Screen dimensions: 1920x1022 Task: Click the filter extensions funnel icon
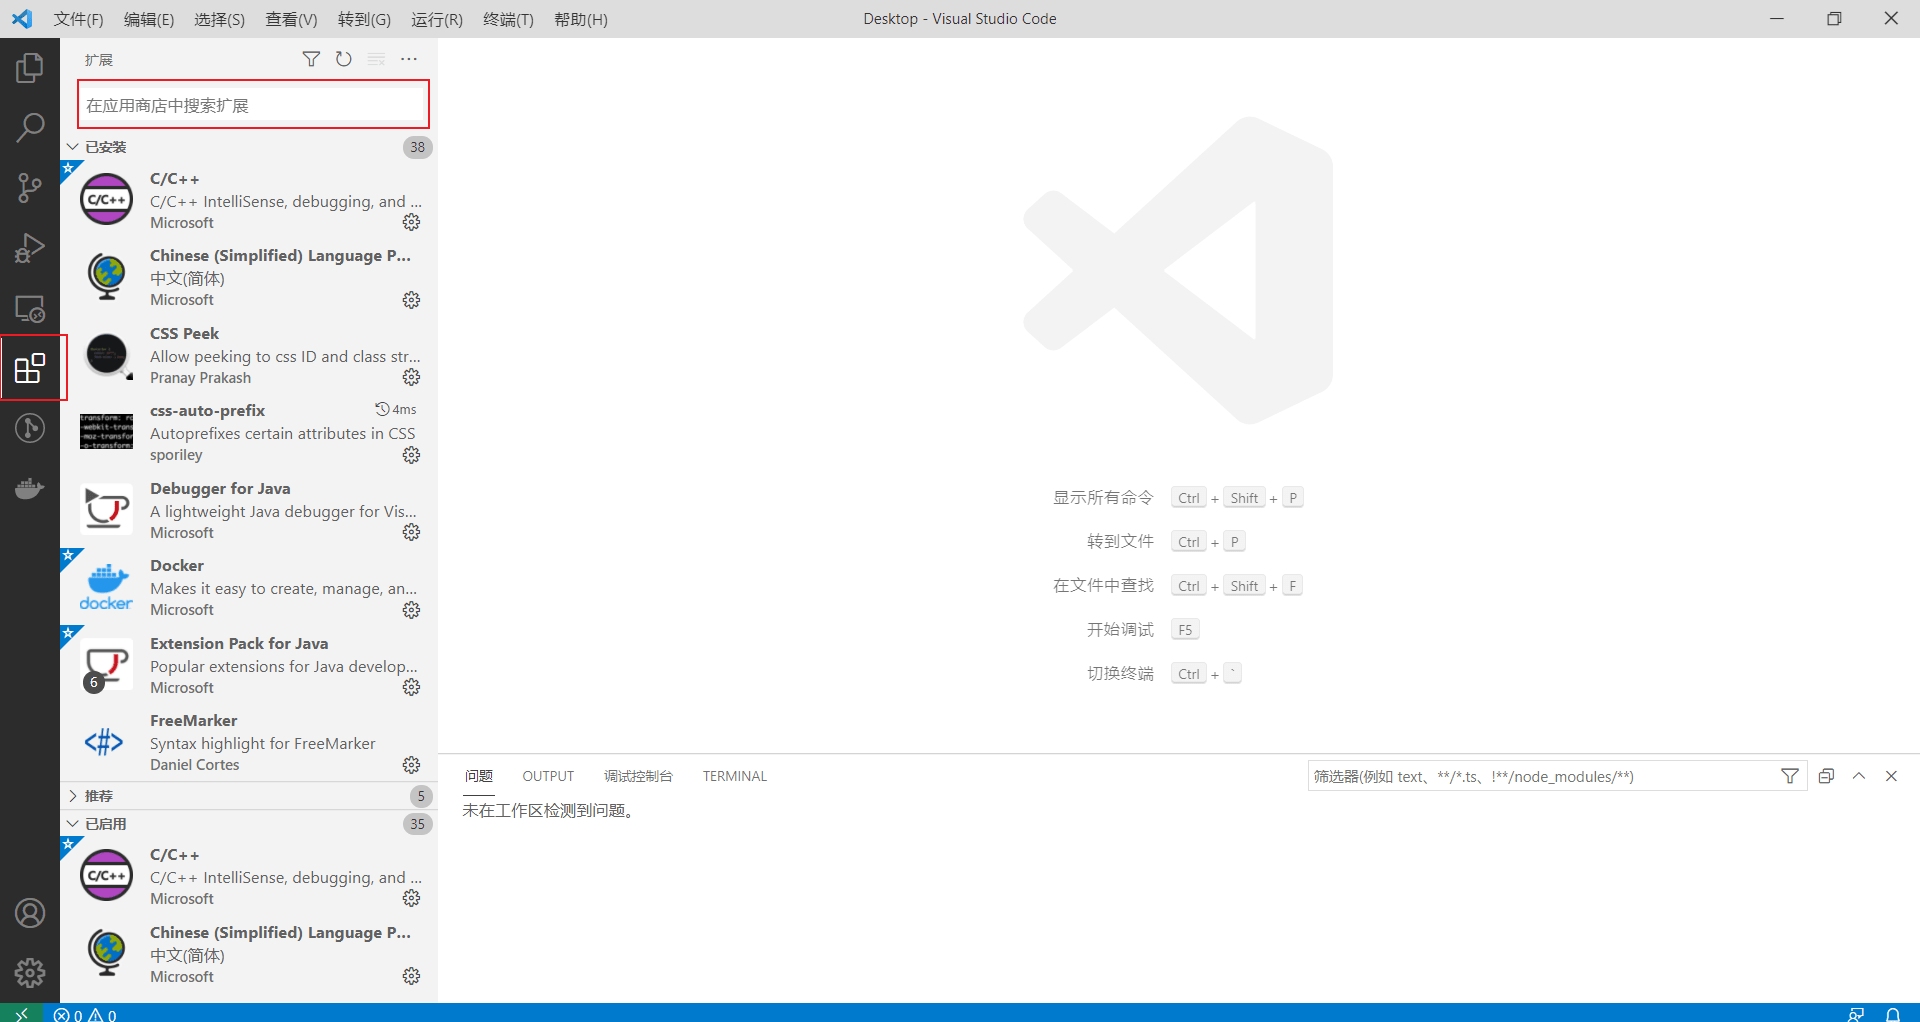tap(312, 59)
